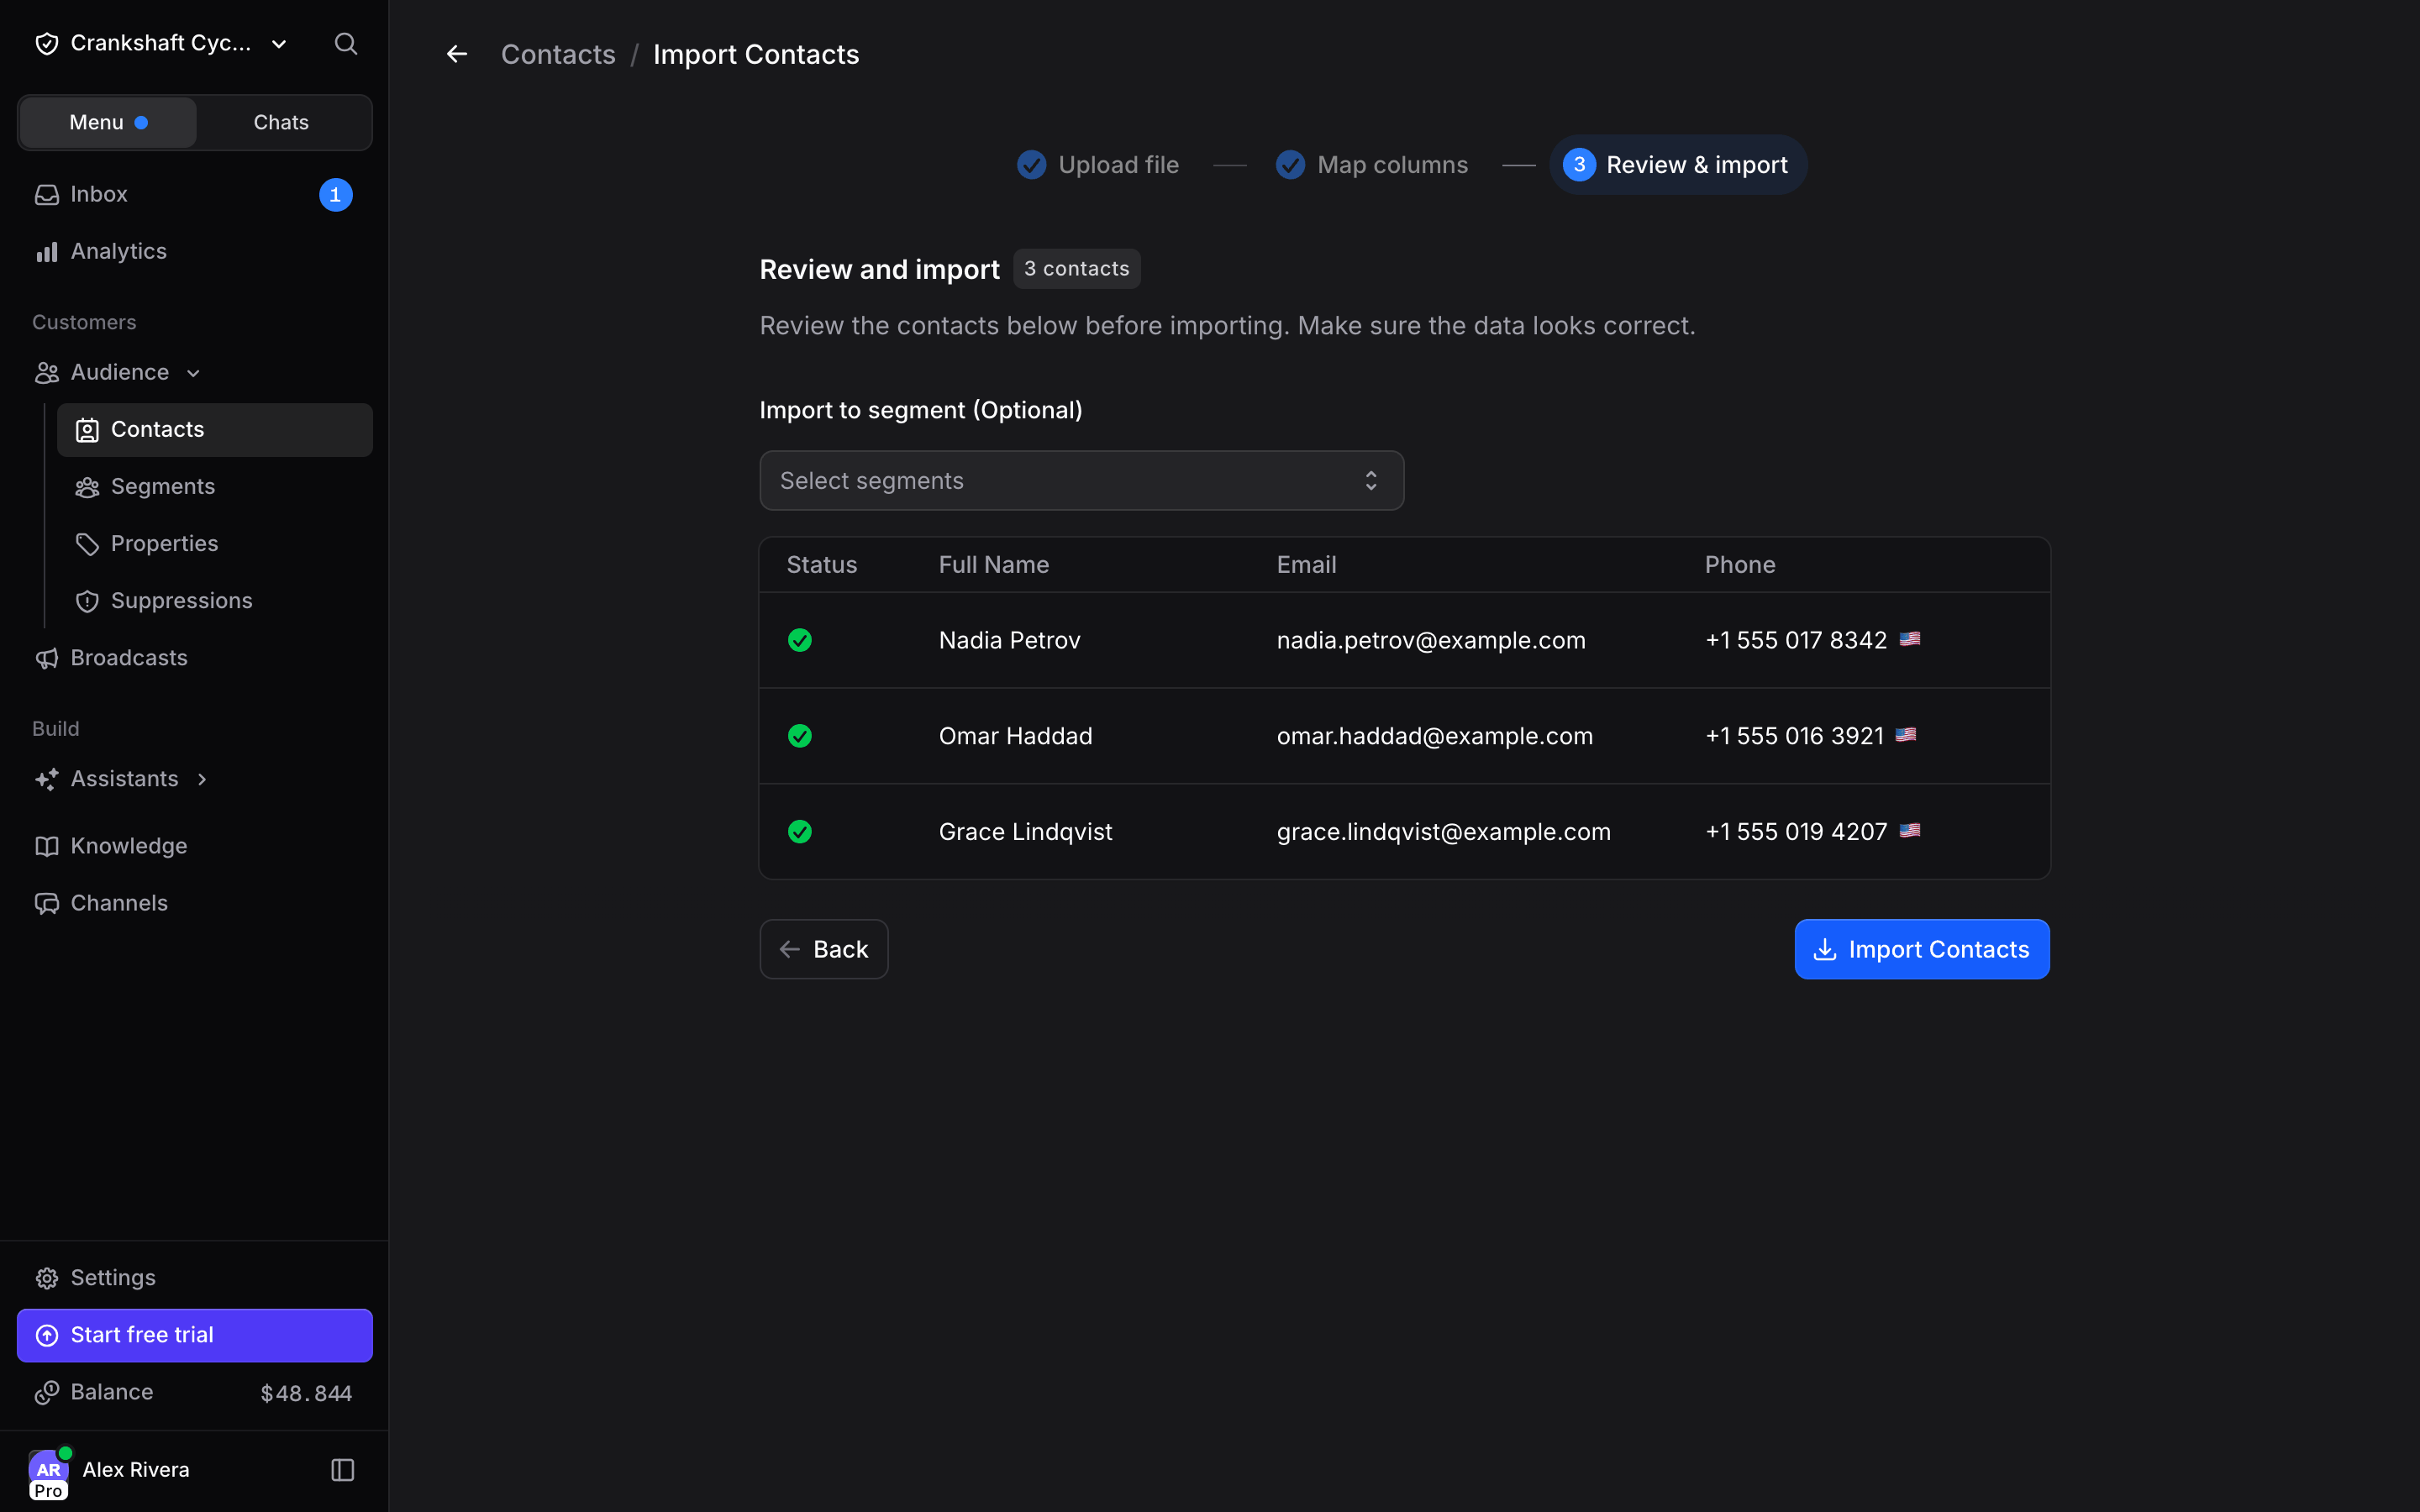Click the 3 contacts badge
2420x1512 pixels.
[x=1076, y=269]
